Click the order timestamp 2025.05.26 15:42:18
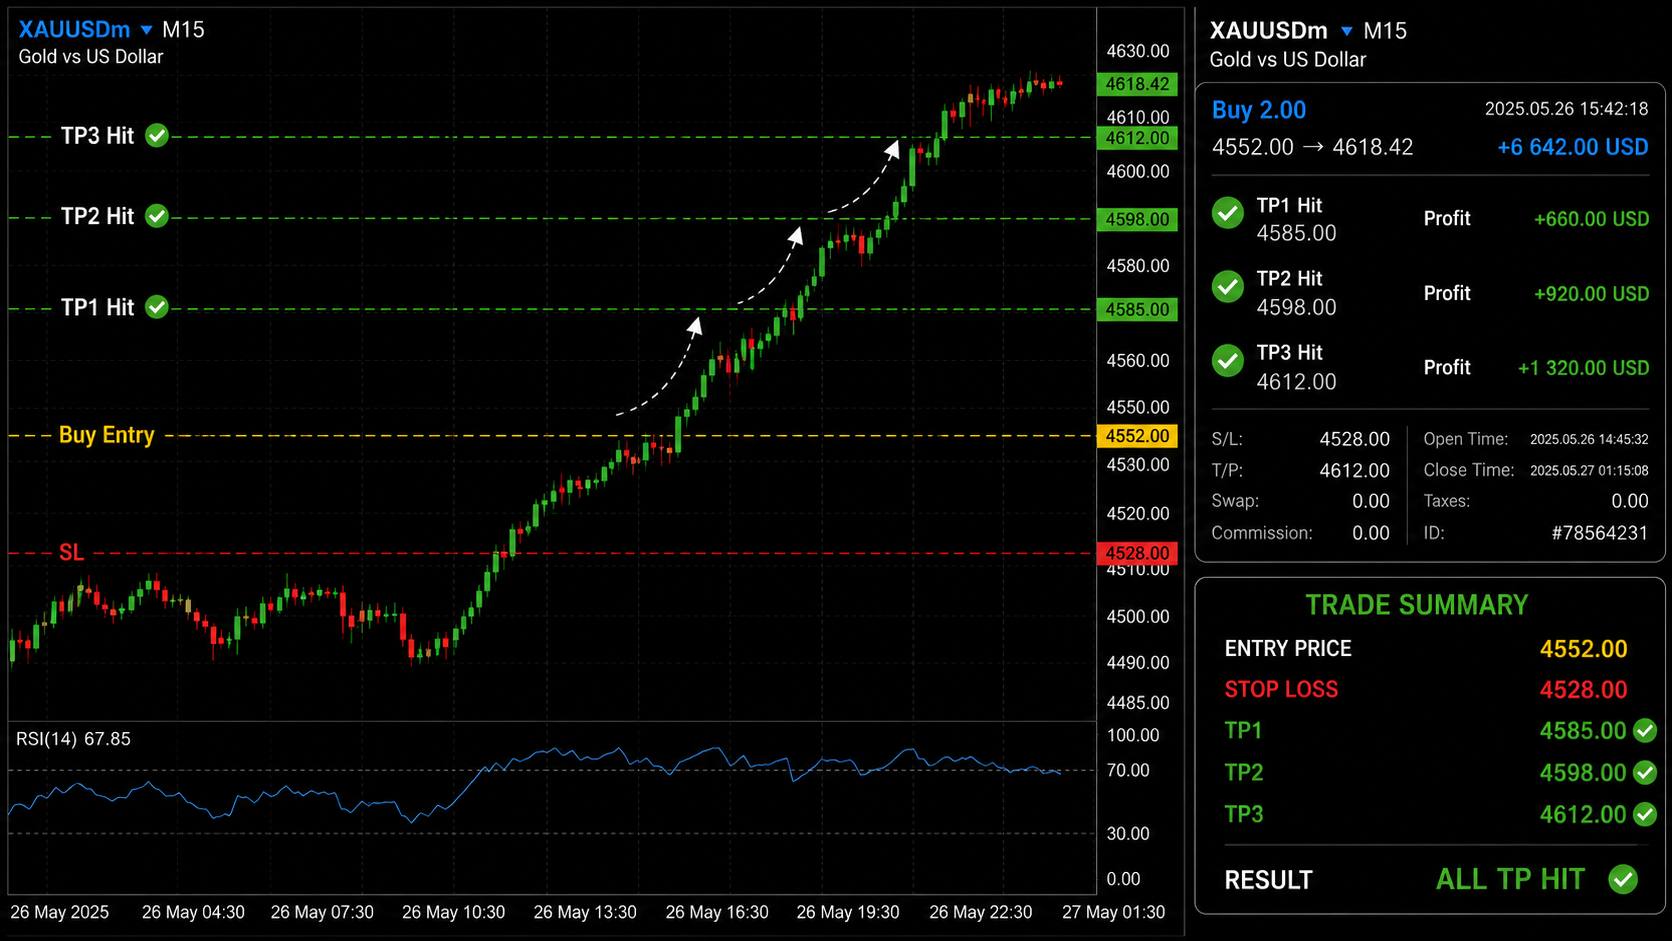This screenshot has height=941, width=1672. (1566, 109)
